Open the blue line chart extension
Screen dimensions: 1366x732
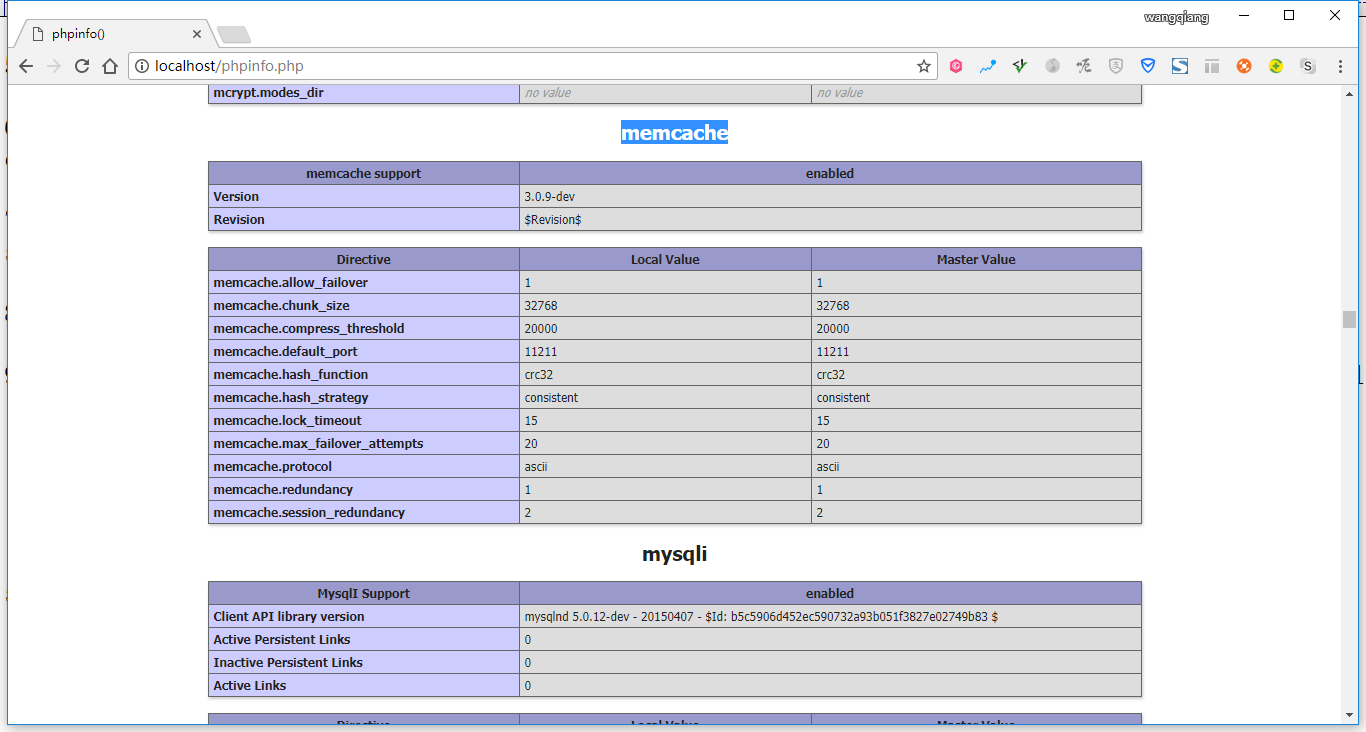pyautogui.click(x=988, y=66)
